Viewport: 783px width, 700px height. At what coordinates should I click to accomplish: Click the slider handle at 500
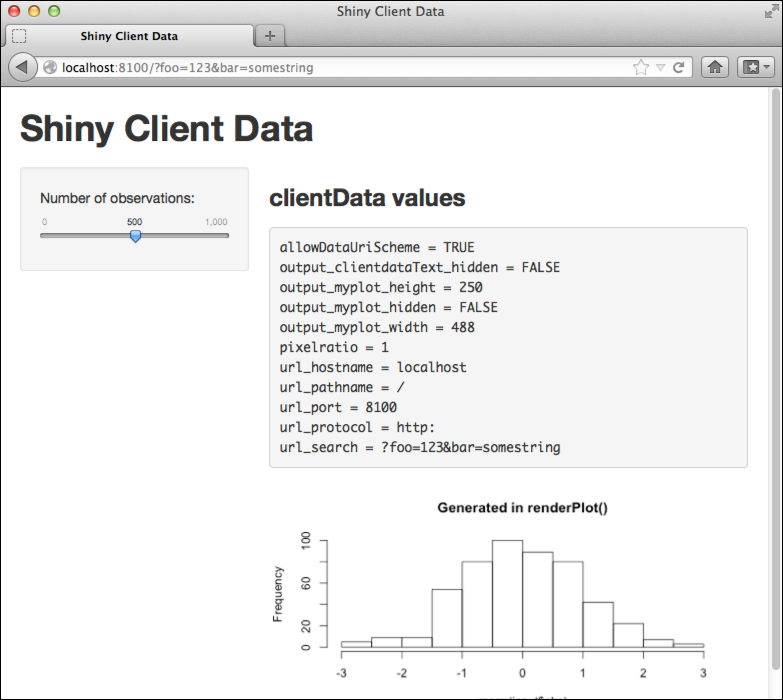pyautogui.click(x=135, y=236)
